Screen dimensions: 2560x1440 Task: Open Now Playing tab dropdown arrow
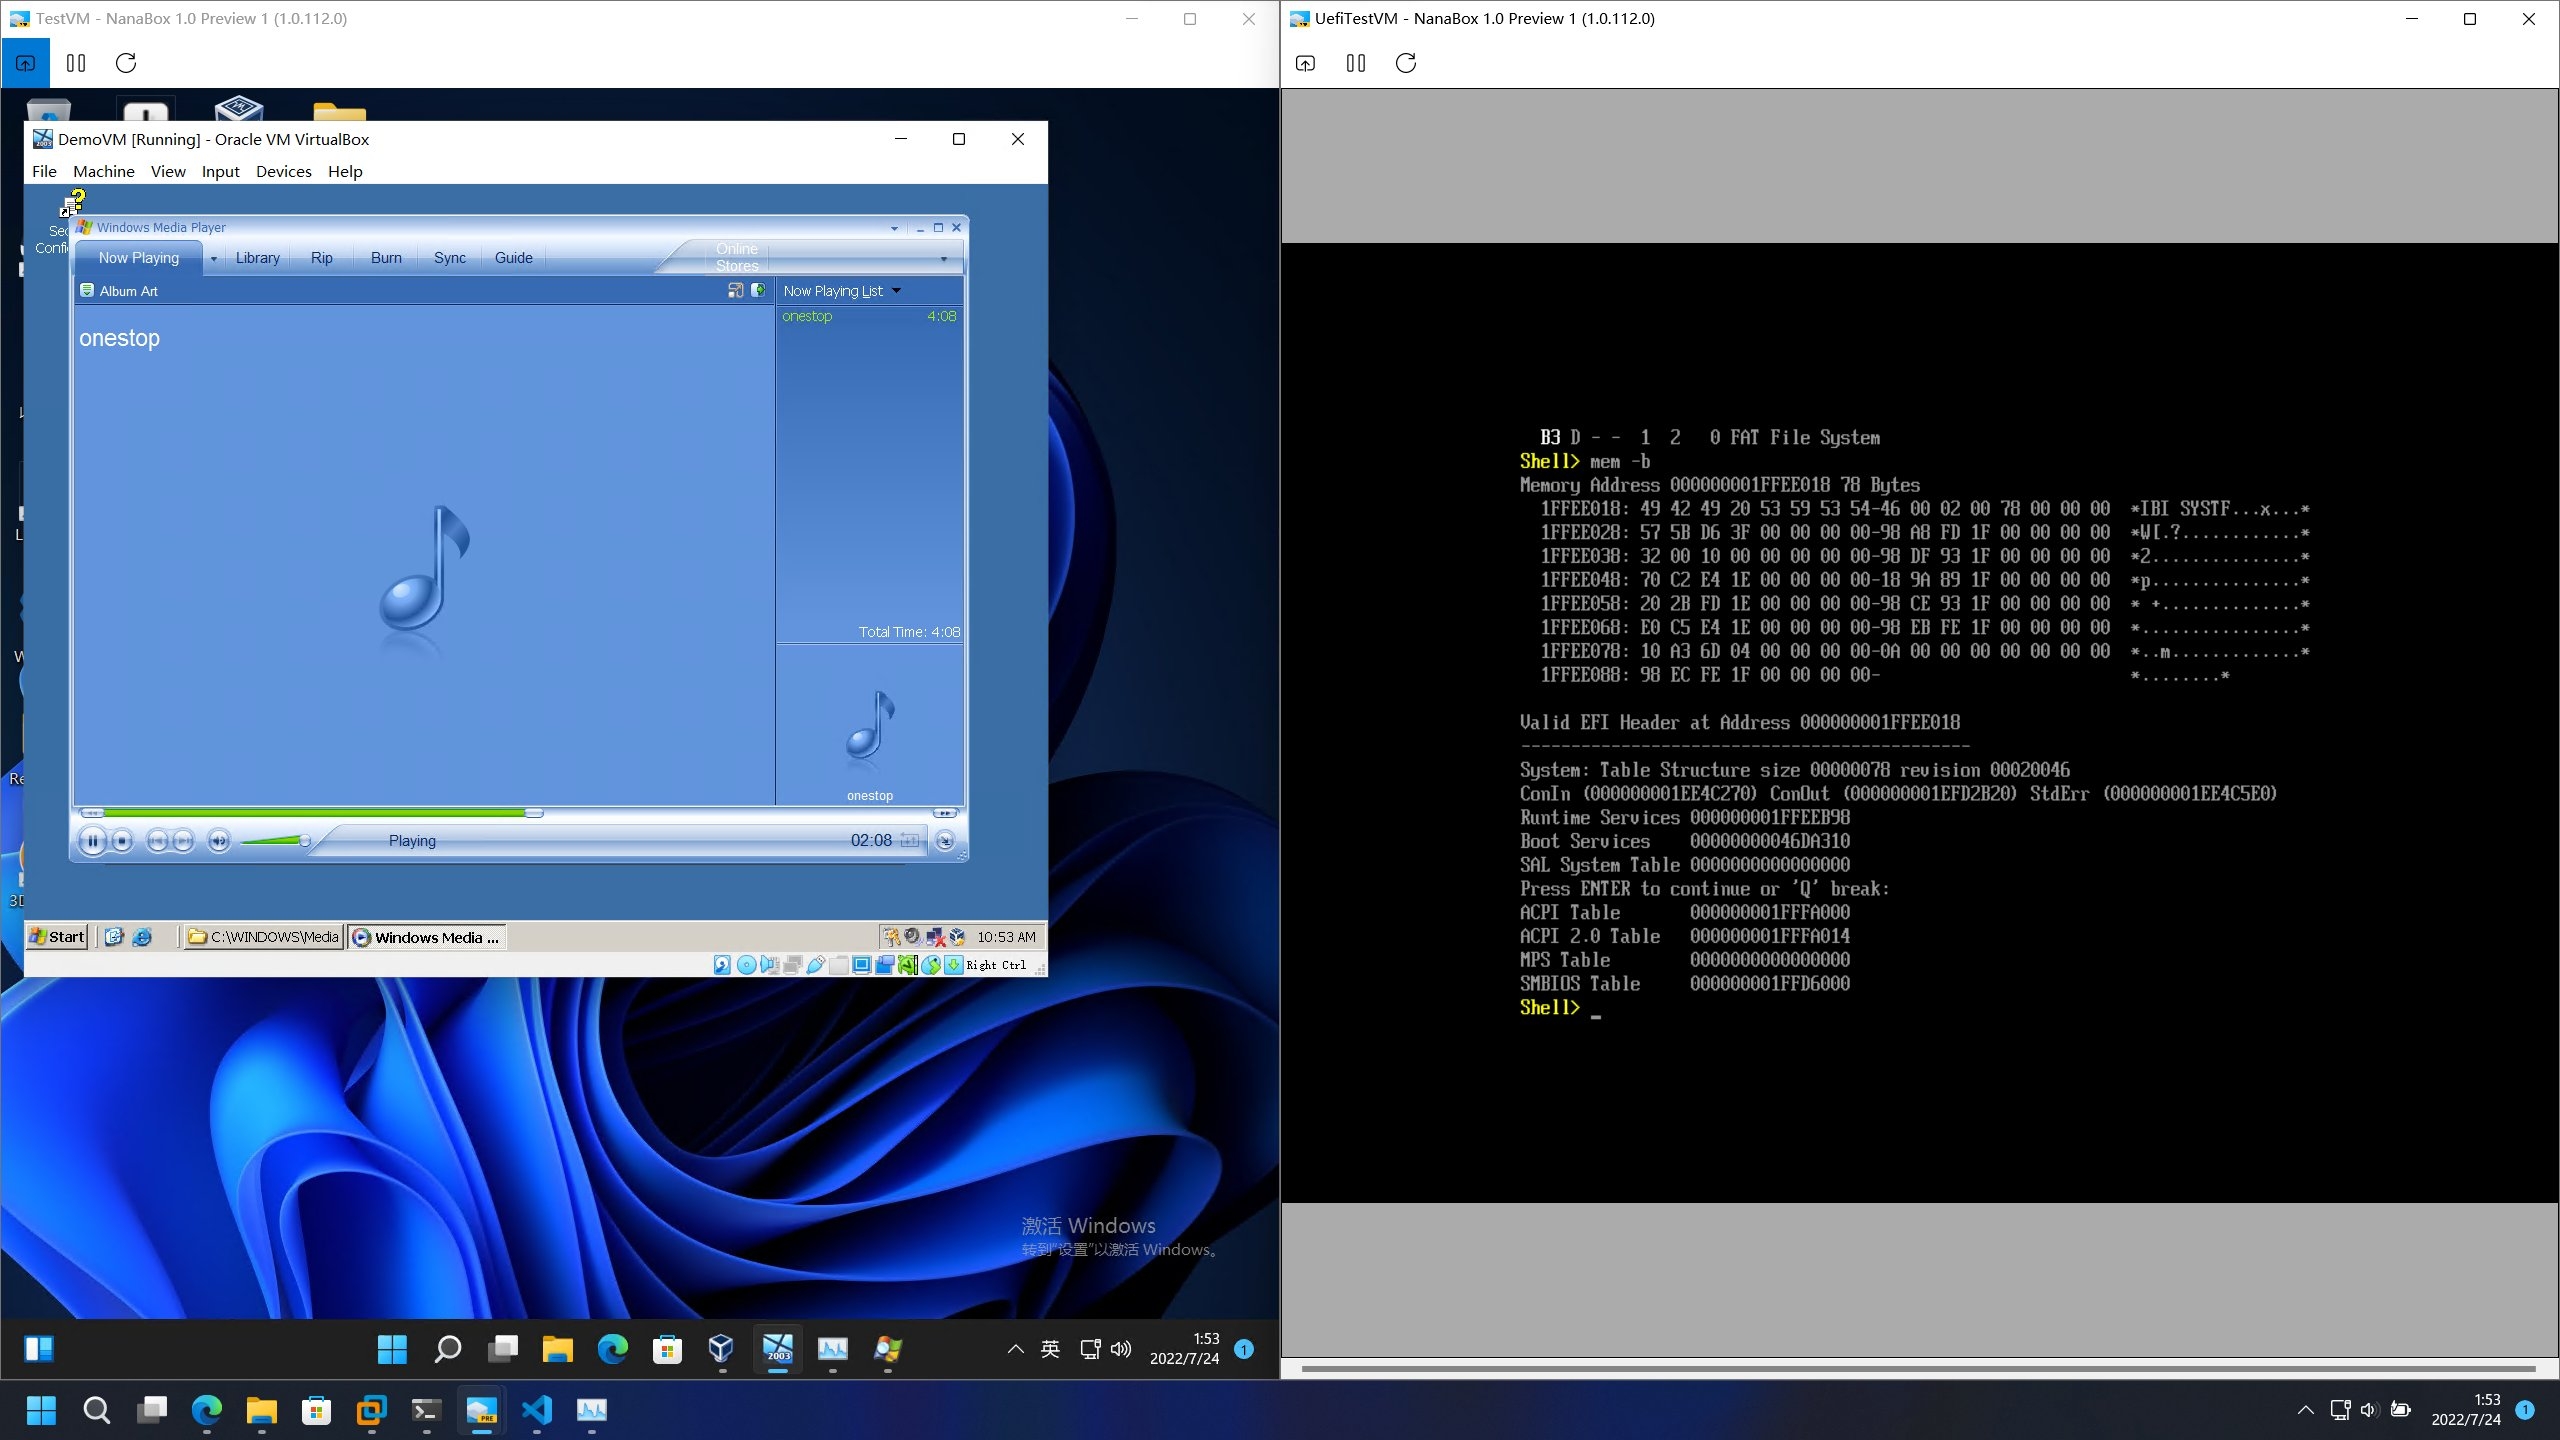213,258
